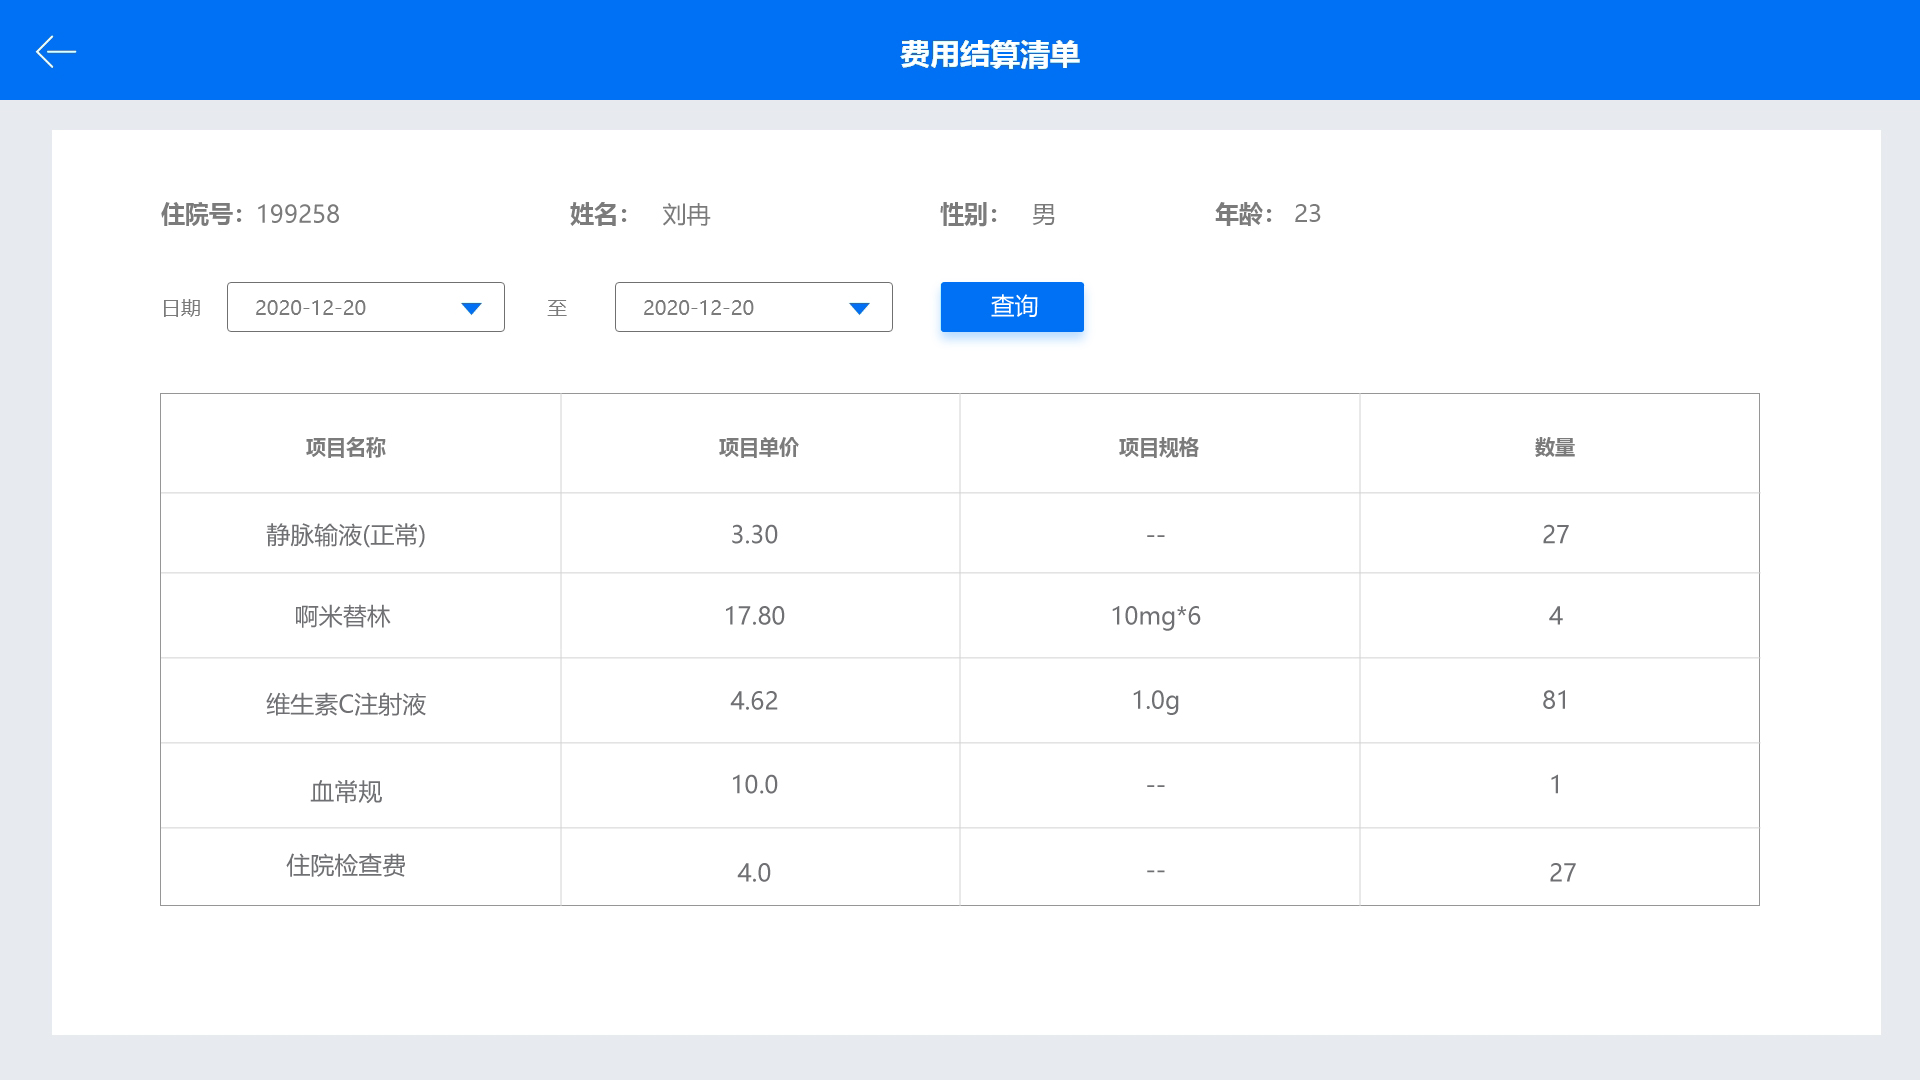Click quantity 27 in 静脉输液 row
Image resolution: width=1920 pixels, height=1080 pixels.
click(x=1555, y=535)
